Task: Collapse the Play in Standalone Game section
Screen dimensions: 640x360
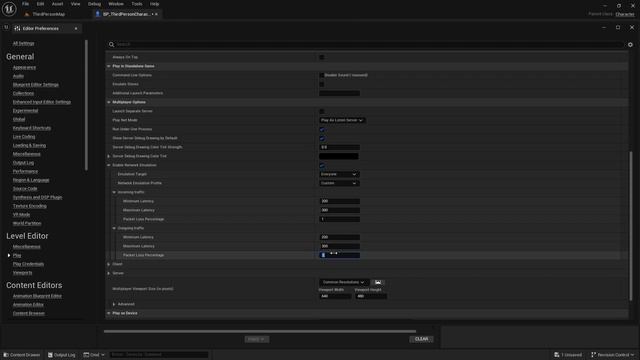Action: tap(109, 66)
